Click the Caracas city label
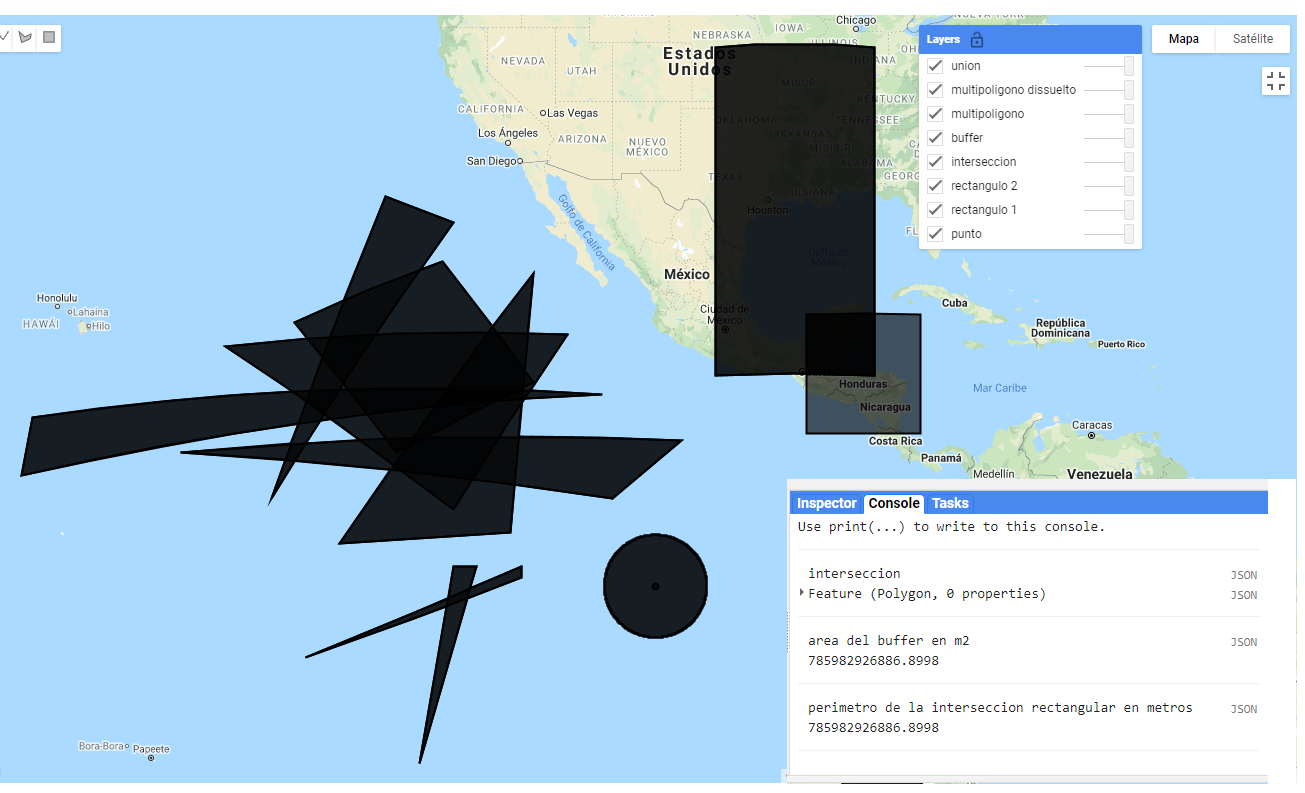 1092,425
